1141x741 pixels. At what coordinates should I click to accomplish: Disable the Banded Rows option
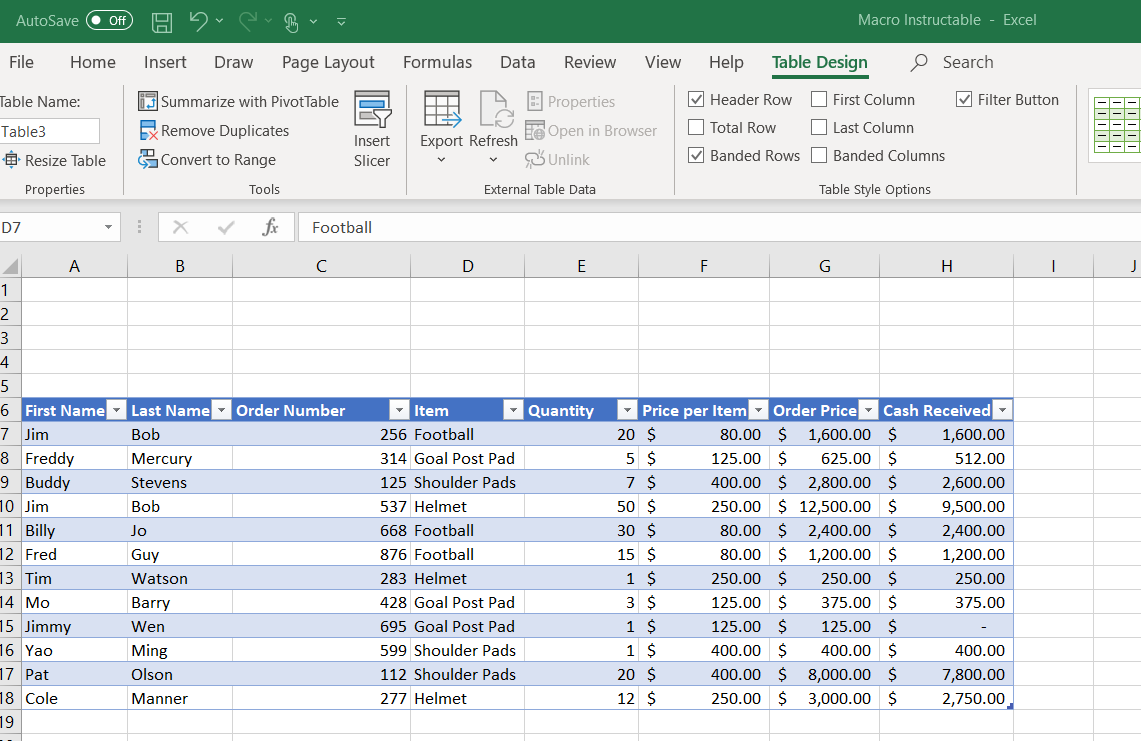(x=697, y=155)
